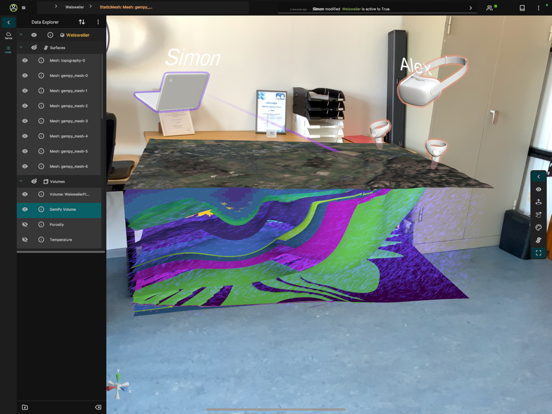Click the folder icon at panel bottom
Viewport: 552px width, 414px height.
[x=25, y=407]
